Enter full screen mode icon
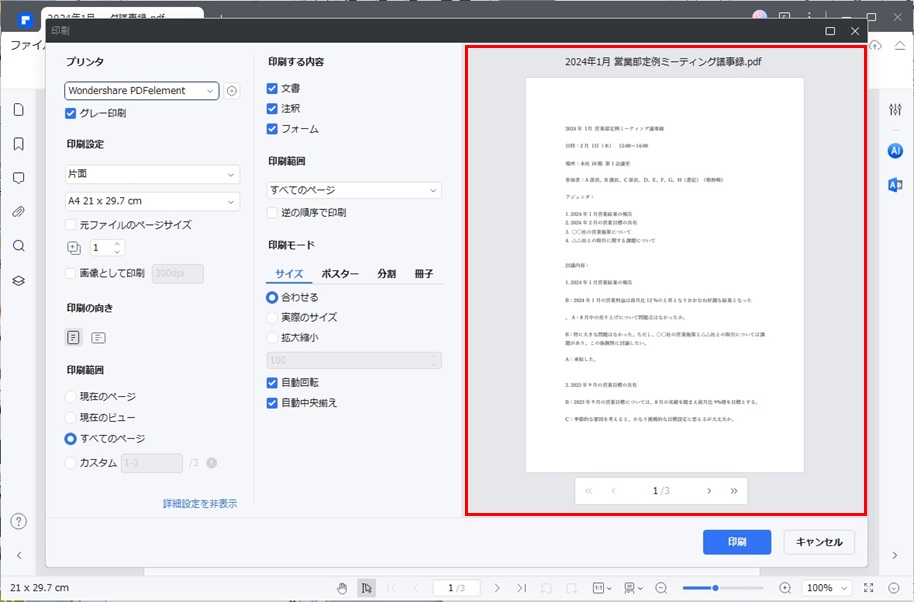Image resolution: width=914 pixels, height=602 pixels. pos(869,588)
